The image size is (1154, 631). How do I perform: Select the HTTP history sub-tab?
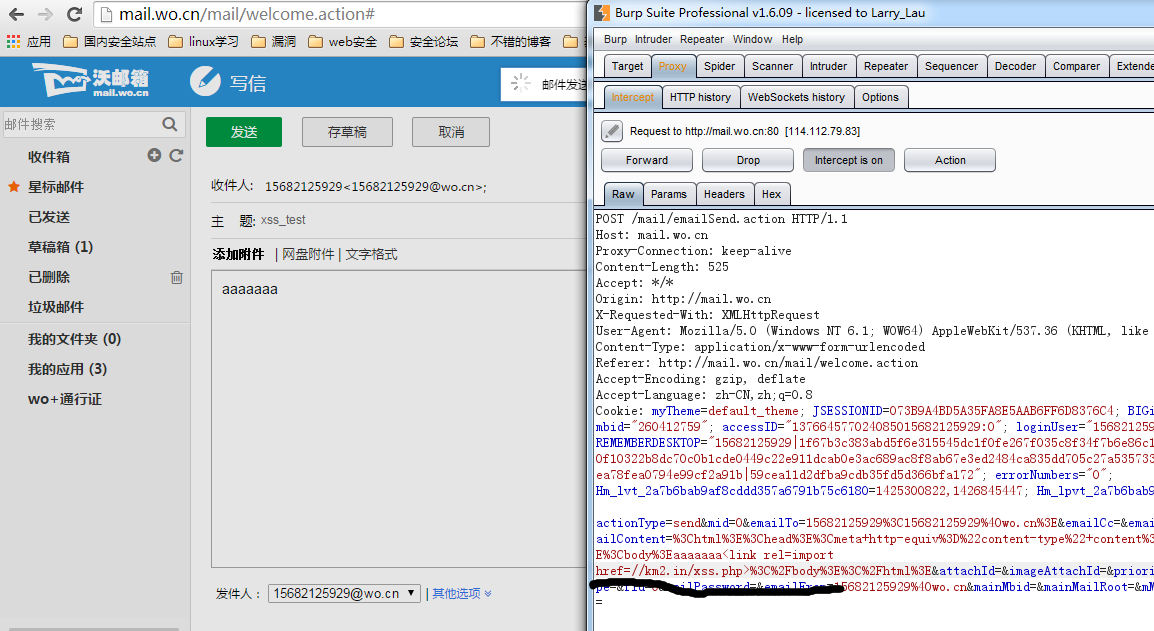[x=700, y=97]
